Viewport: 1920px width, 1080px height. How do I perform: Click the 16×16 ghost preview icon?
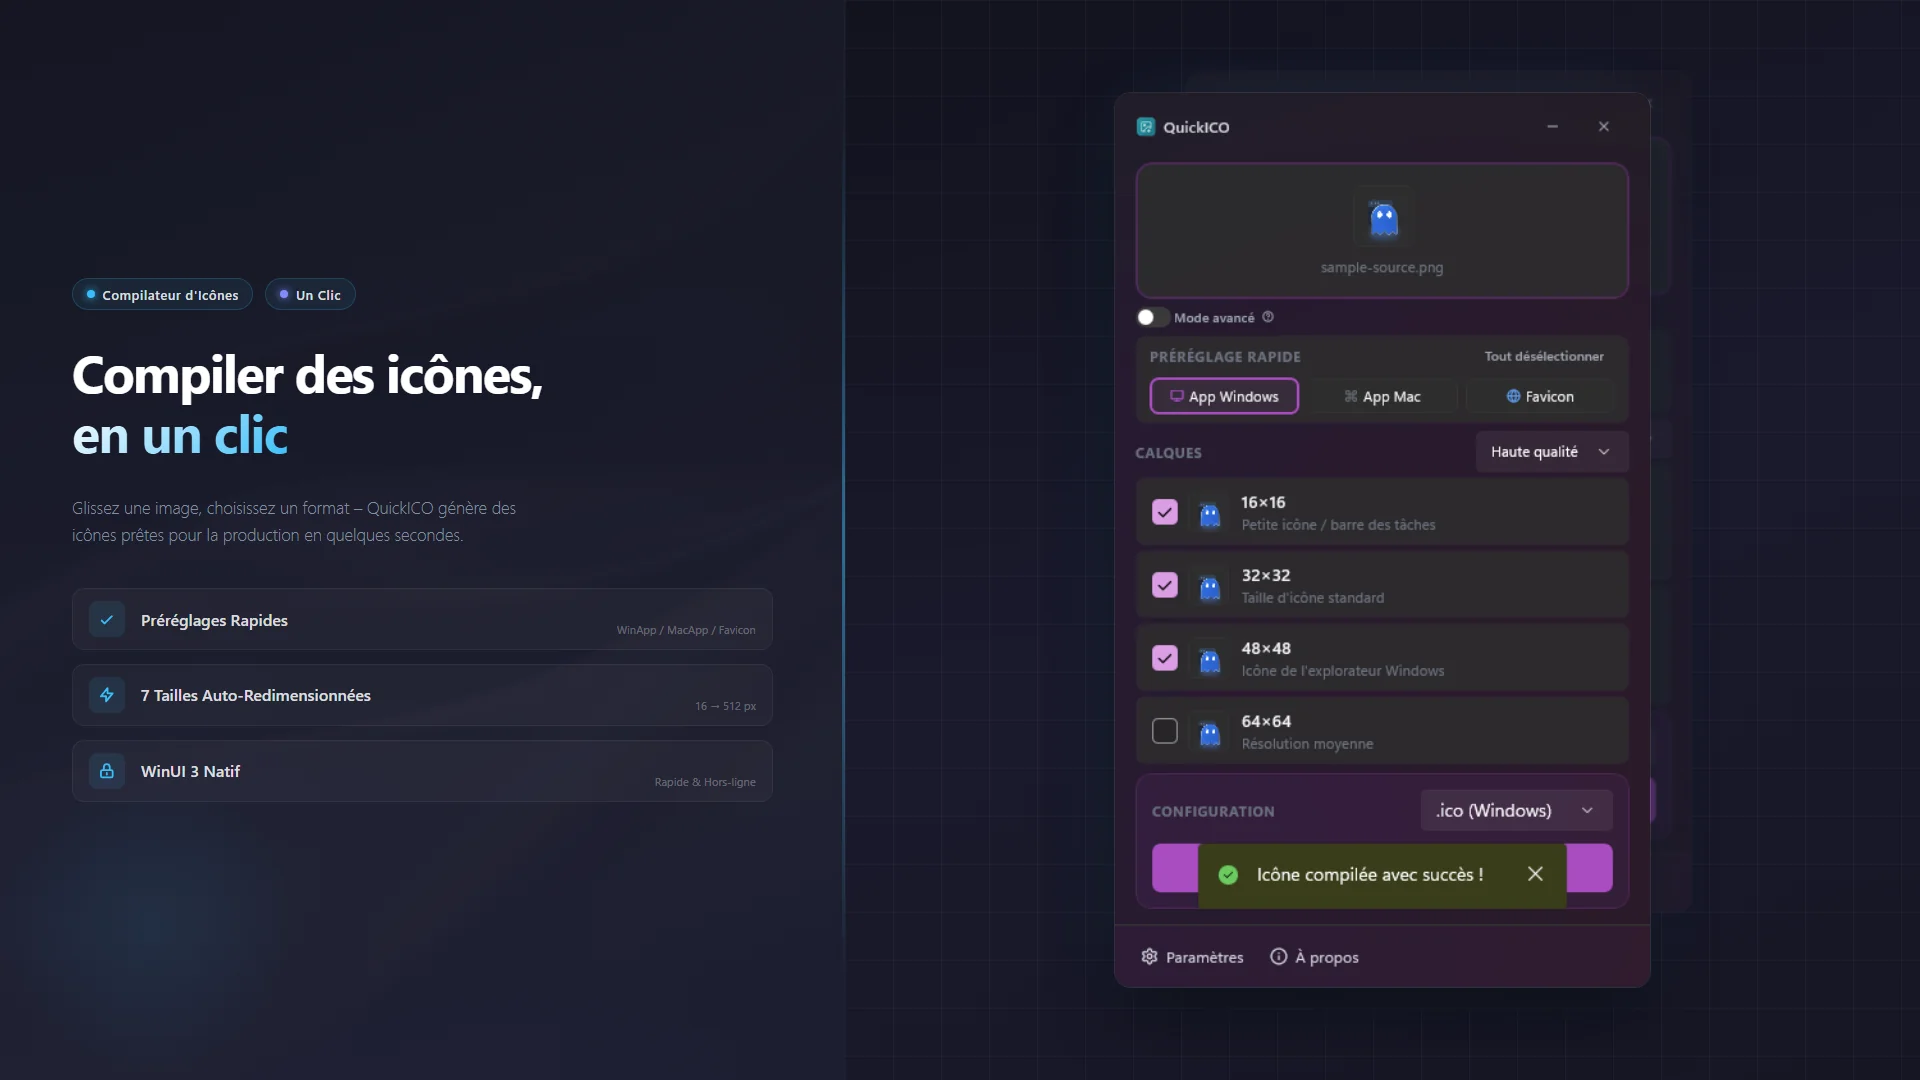click(1210, 514)
